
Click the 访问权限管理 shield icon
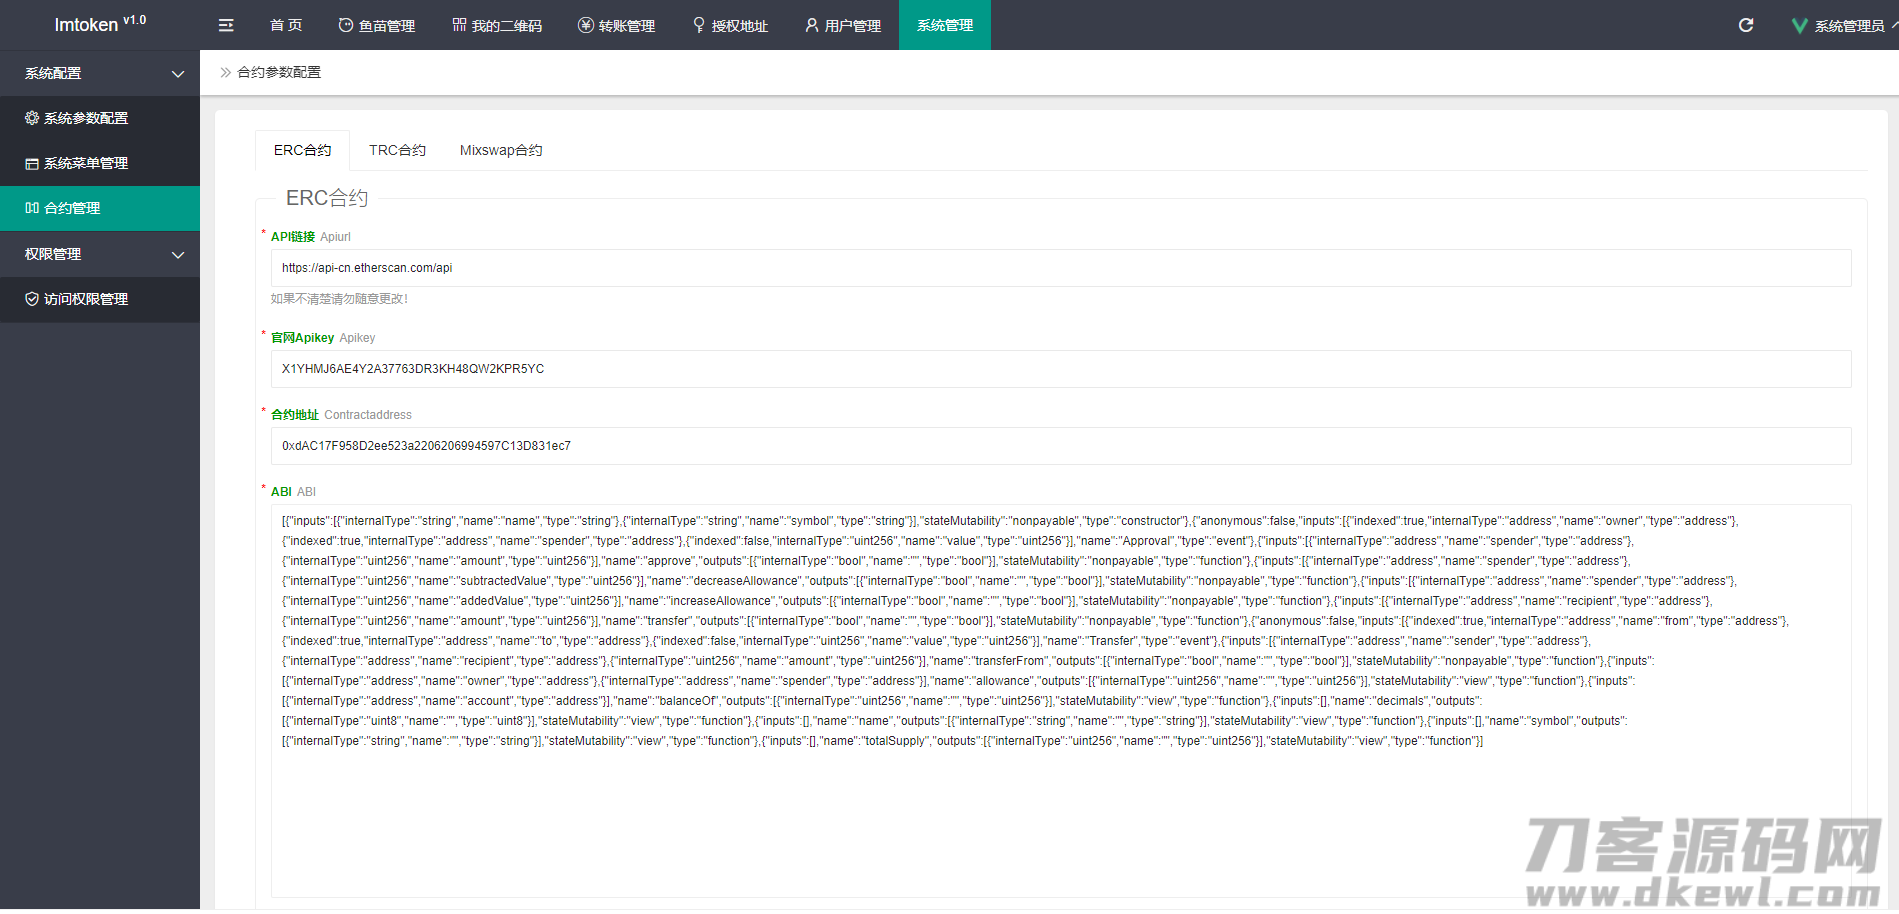pos(32,299)
